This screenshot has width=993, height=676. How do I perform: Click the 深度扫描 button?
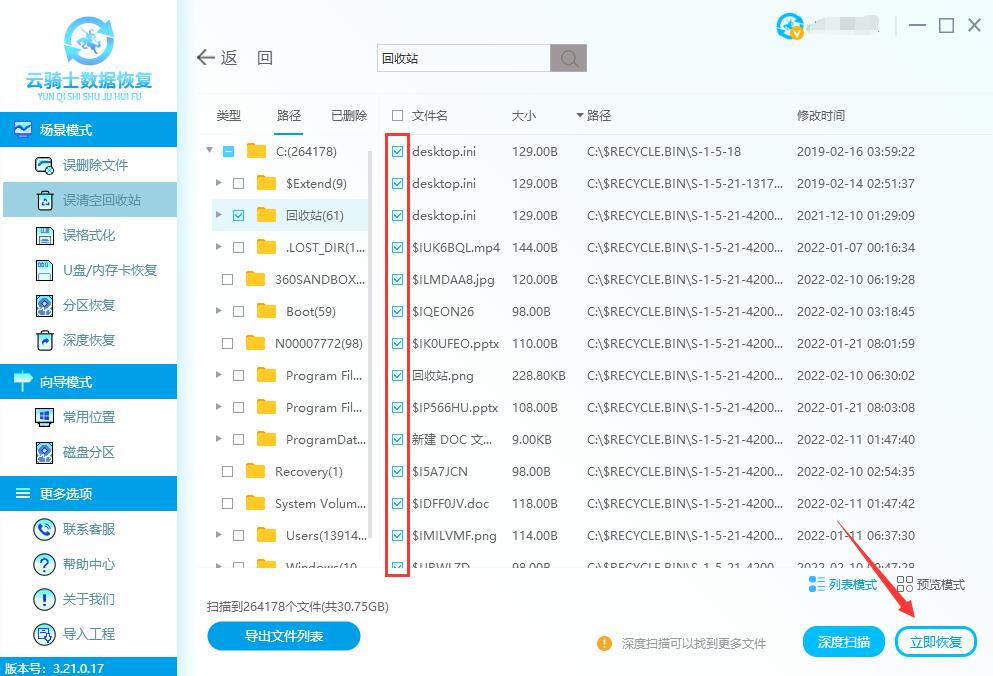pyautogui.click(x=844, y=642)
